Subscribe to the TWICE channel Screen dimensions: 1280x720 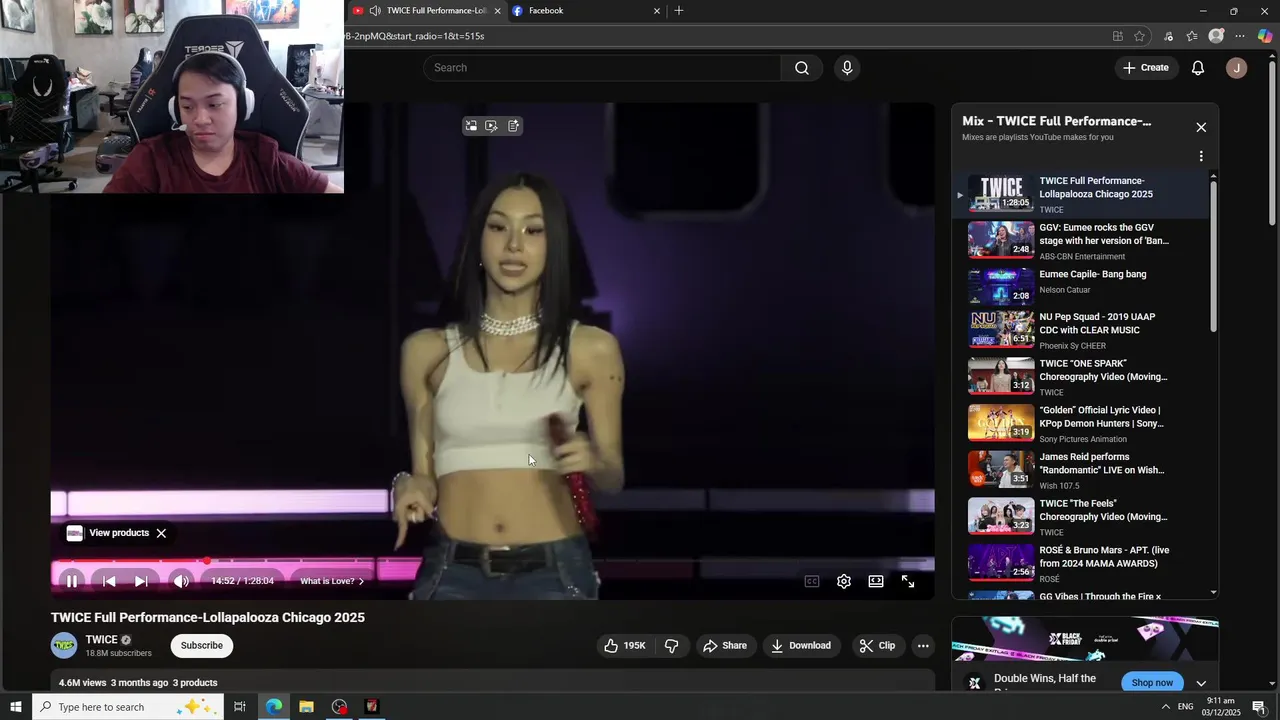(202, 646)
